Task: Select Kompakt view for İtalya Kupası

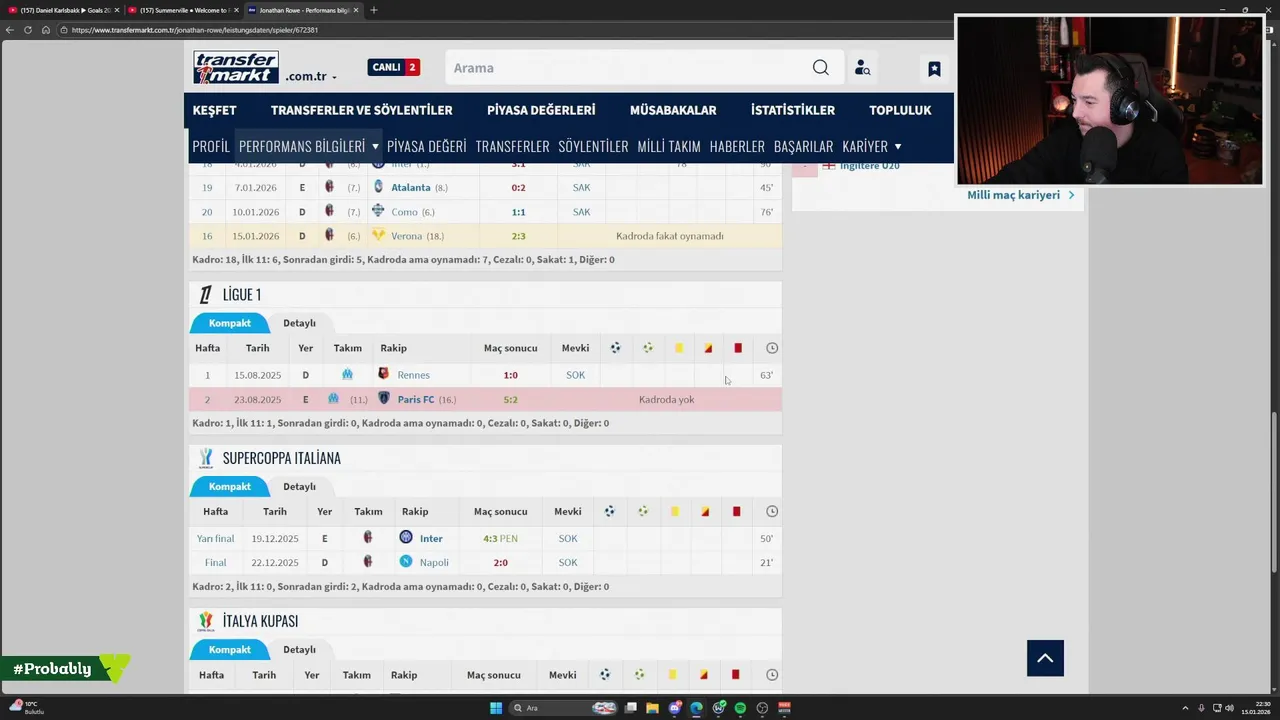Action: click(x=229, y=649)
